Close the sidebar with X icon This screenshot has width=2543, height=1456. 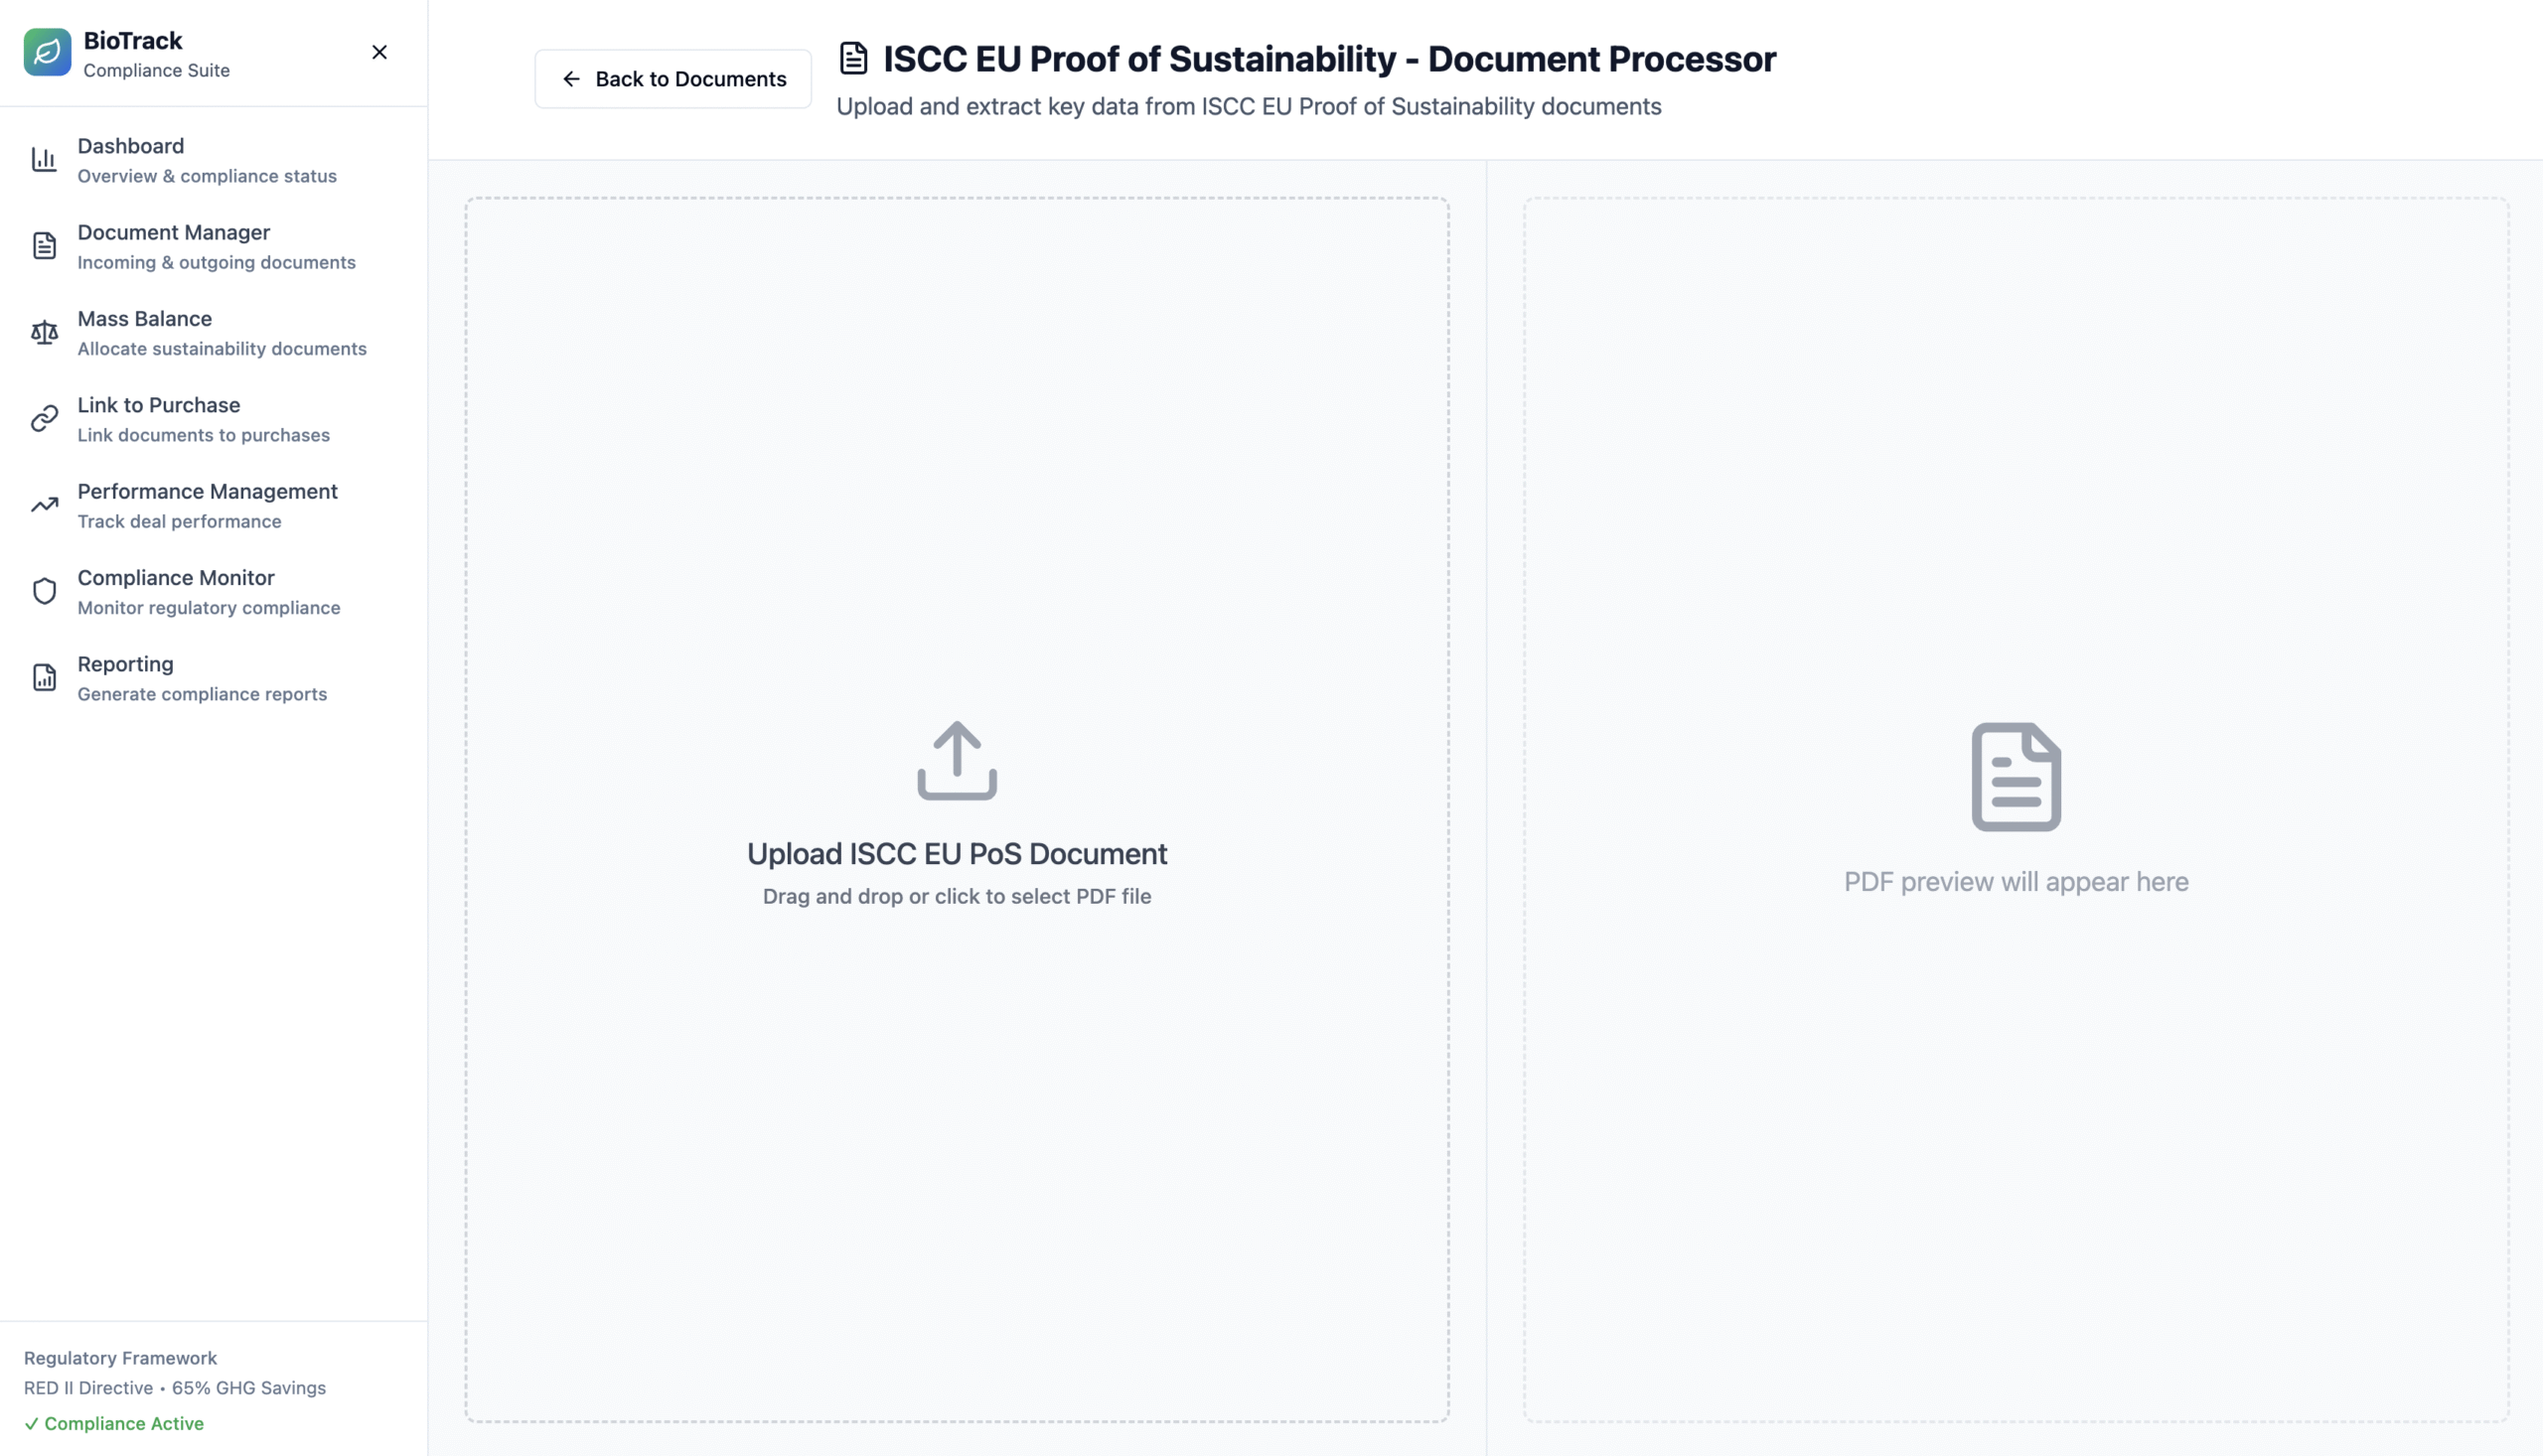pos(379,52)
